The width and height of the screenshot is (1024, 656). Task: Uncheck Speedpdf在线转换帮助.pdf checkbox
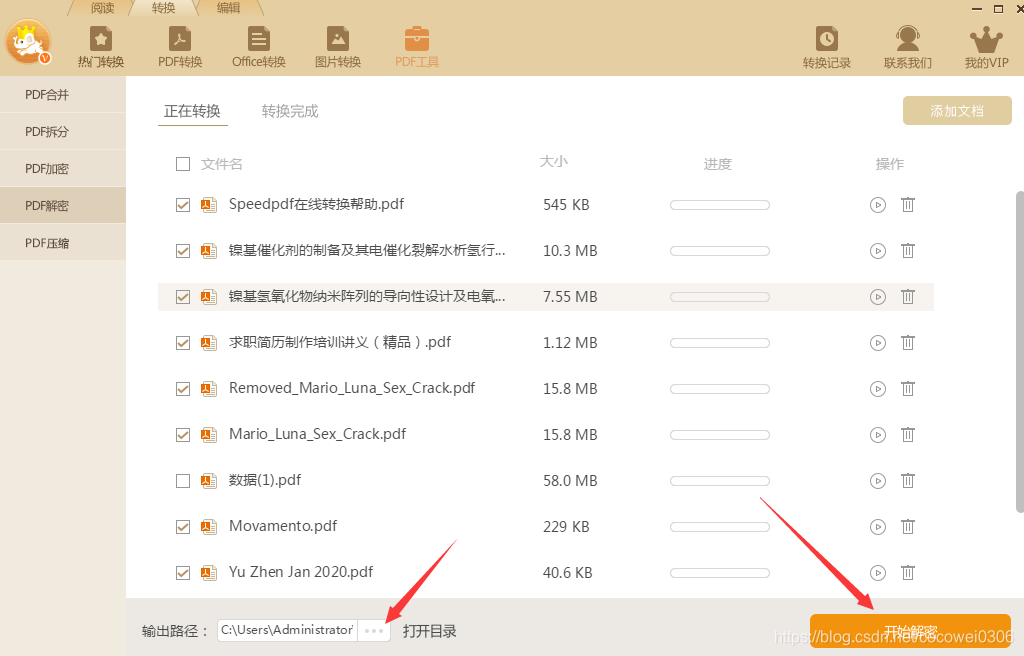(183, 205)
